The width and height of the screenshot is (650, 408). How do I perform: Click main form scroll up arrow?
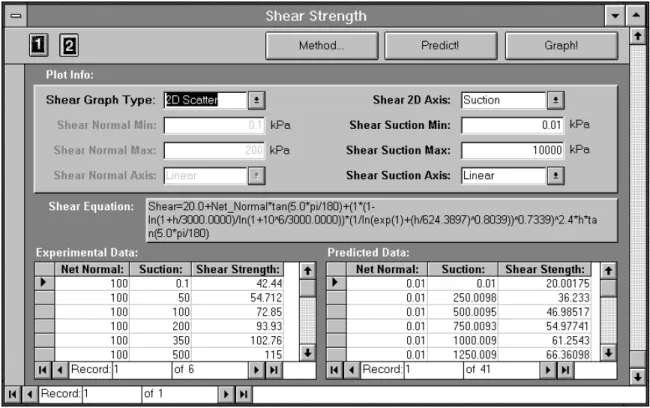[x=638, y=36]
